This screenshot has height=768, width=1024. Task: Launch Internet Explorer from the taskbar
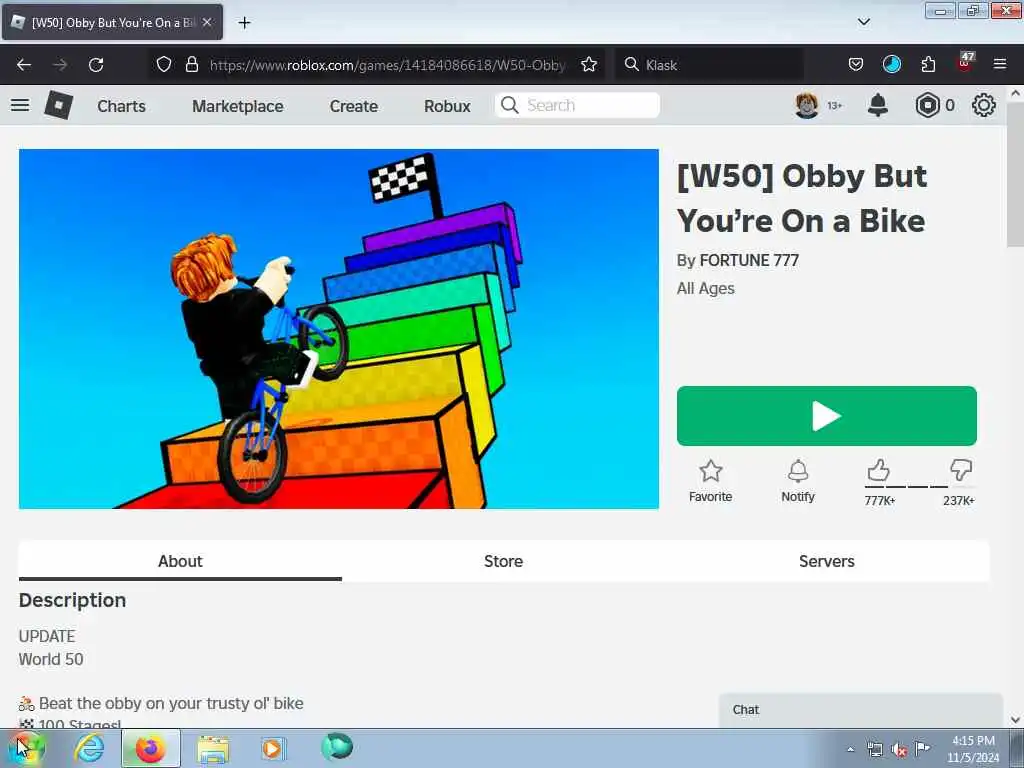click(89, 748)
